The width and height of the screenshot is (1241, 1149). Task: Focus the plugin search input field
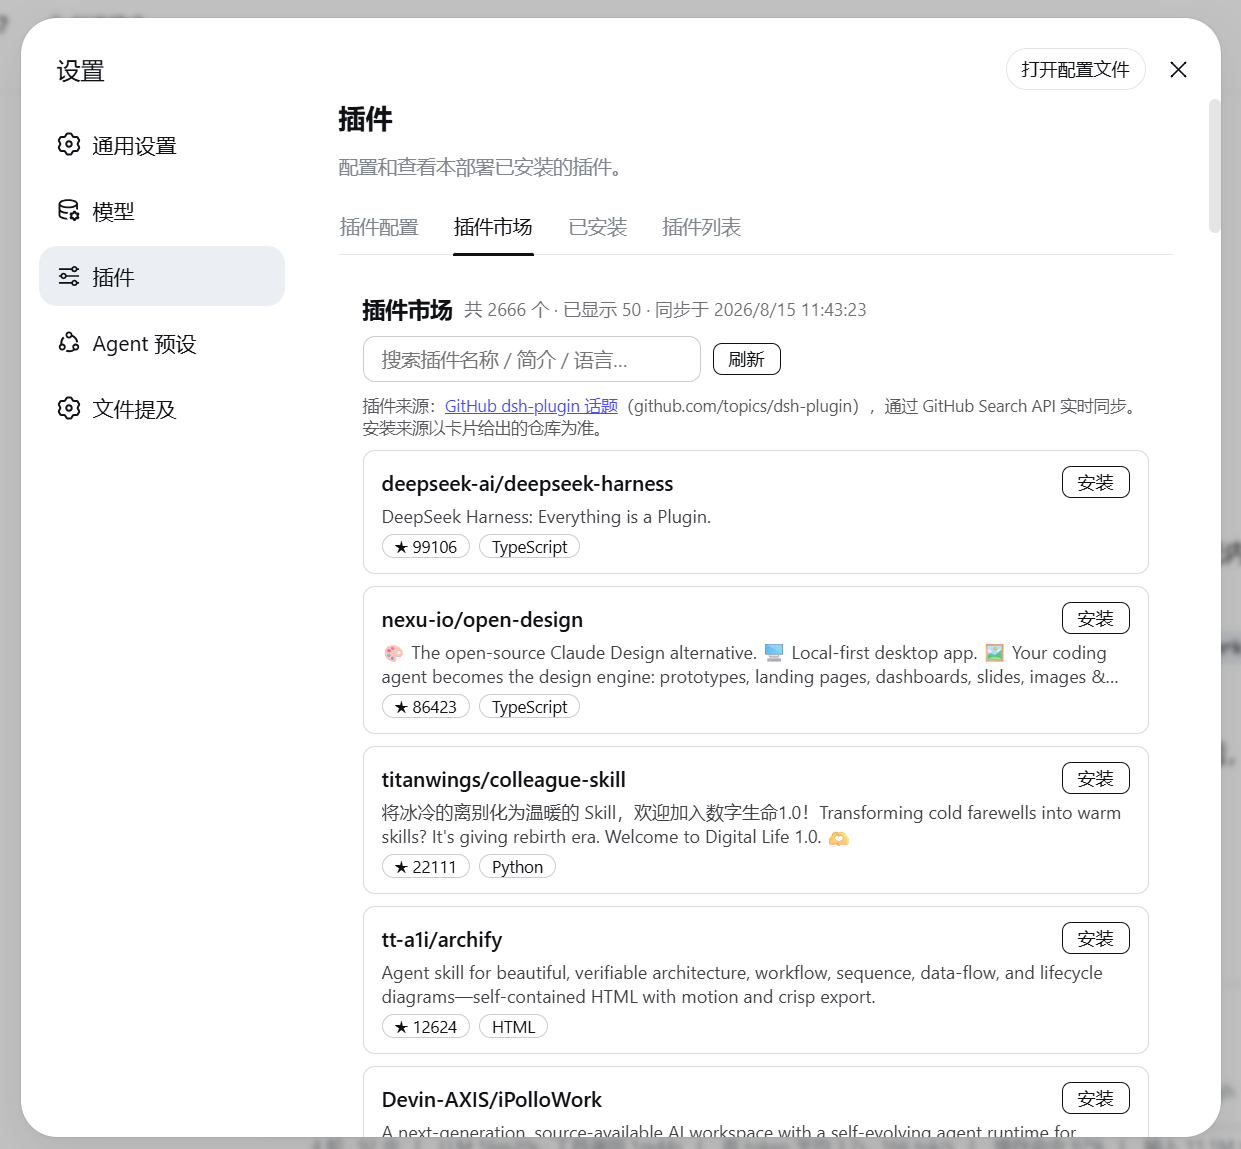pyautogui.click(x=532, y=359)
